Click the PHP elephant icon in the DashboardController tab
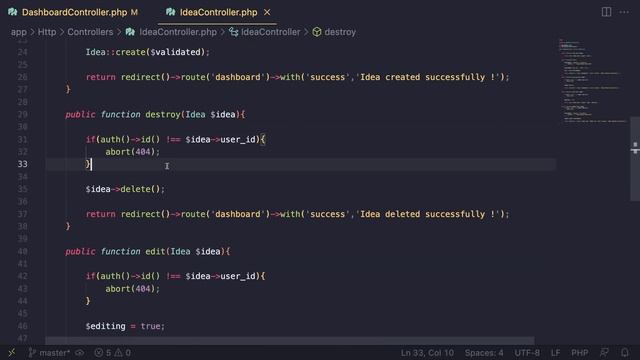Viewport: 640px width, 360px height. click(x=13, y=12)
